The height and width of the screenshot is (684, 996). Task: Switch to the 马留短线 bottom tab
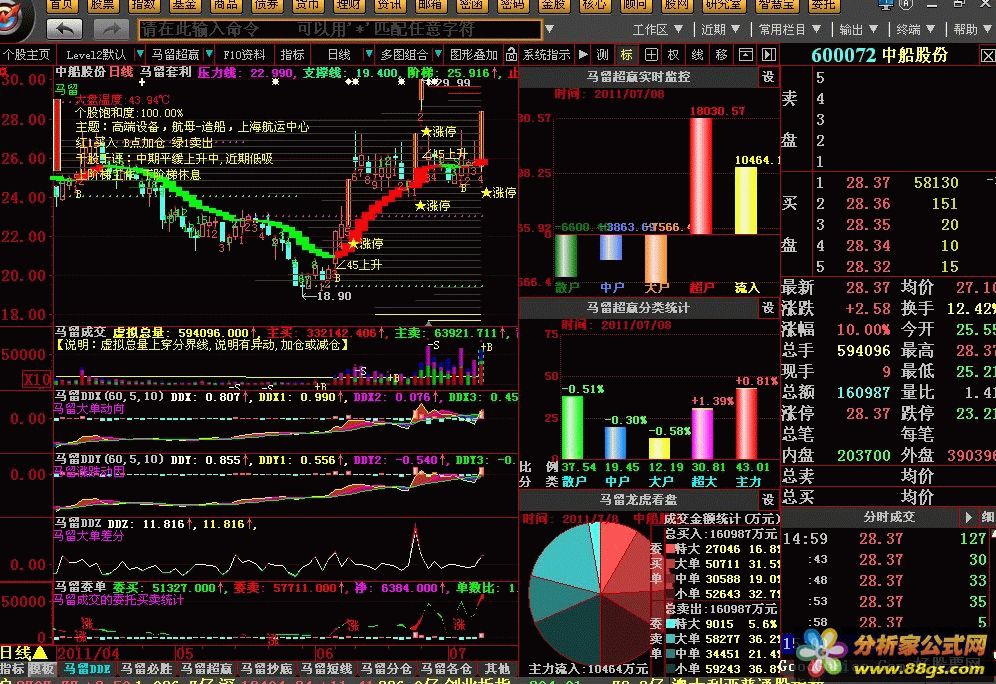326,668
